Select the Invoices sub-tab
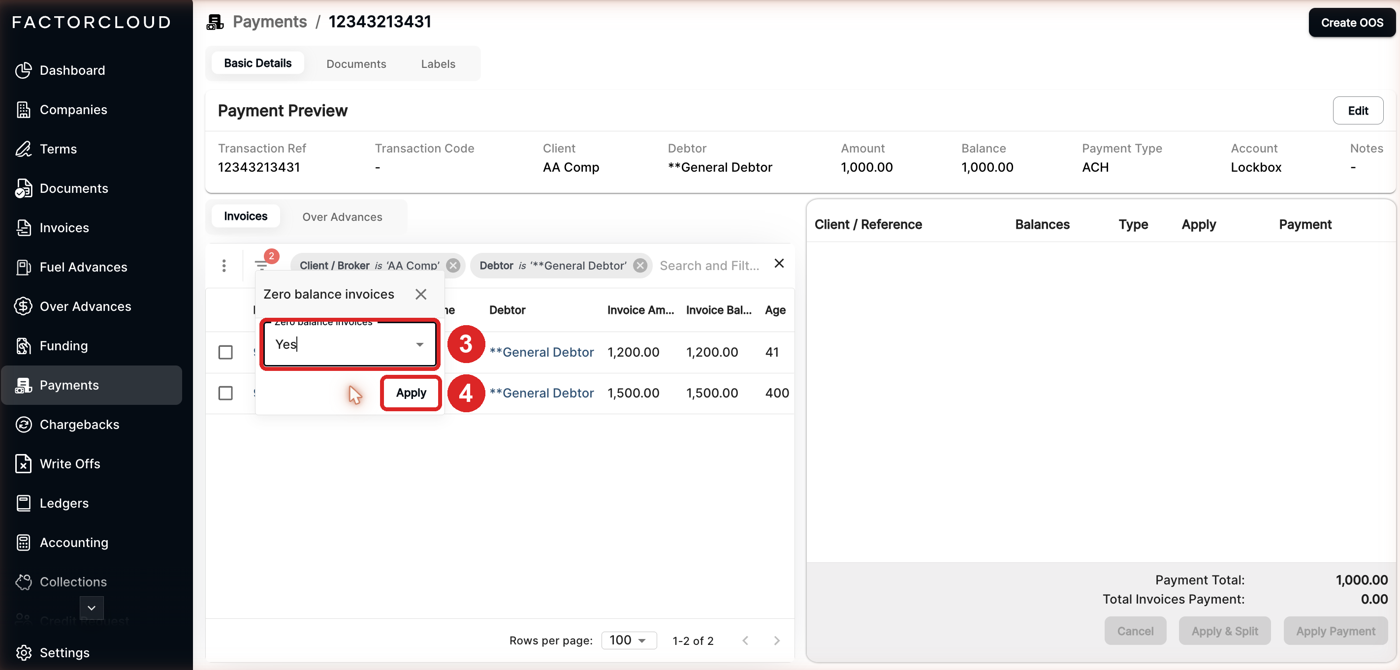 tap(246, 216)
